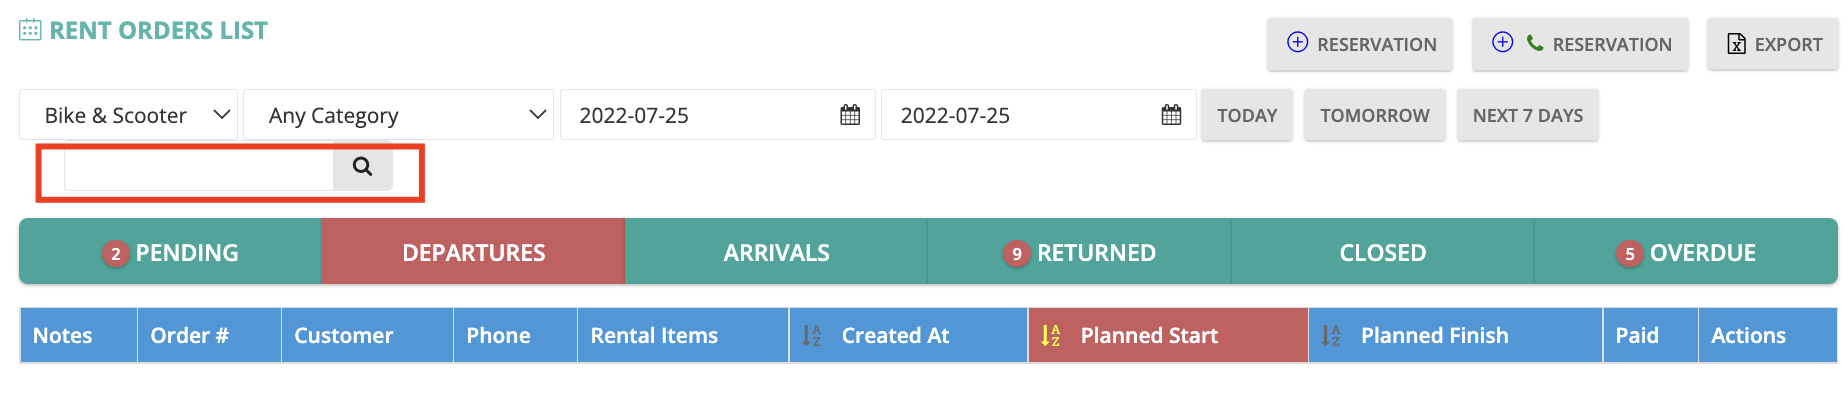Screen dimensions: 1848x398
Task: Open the Returned tab
Action: coord(1079,252)
